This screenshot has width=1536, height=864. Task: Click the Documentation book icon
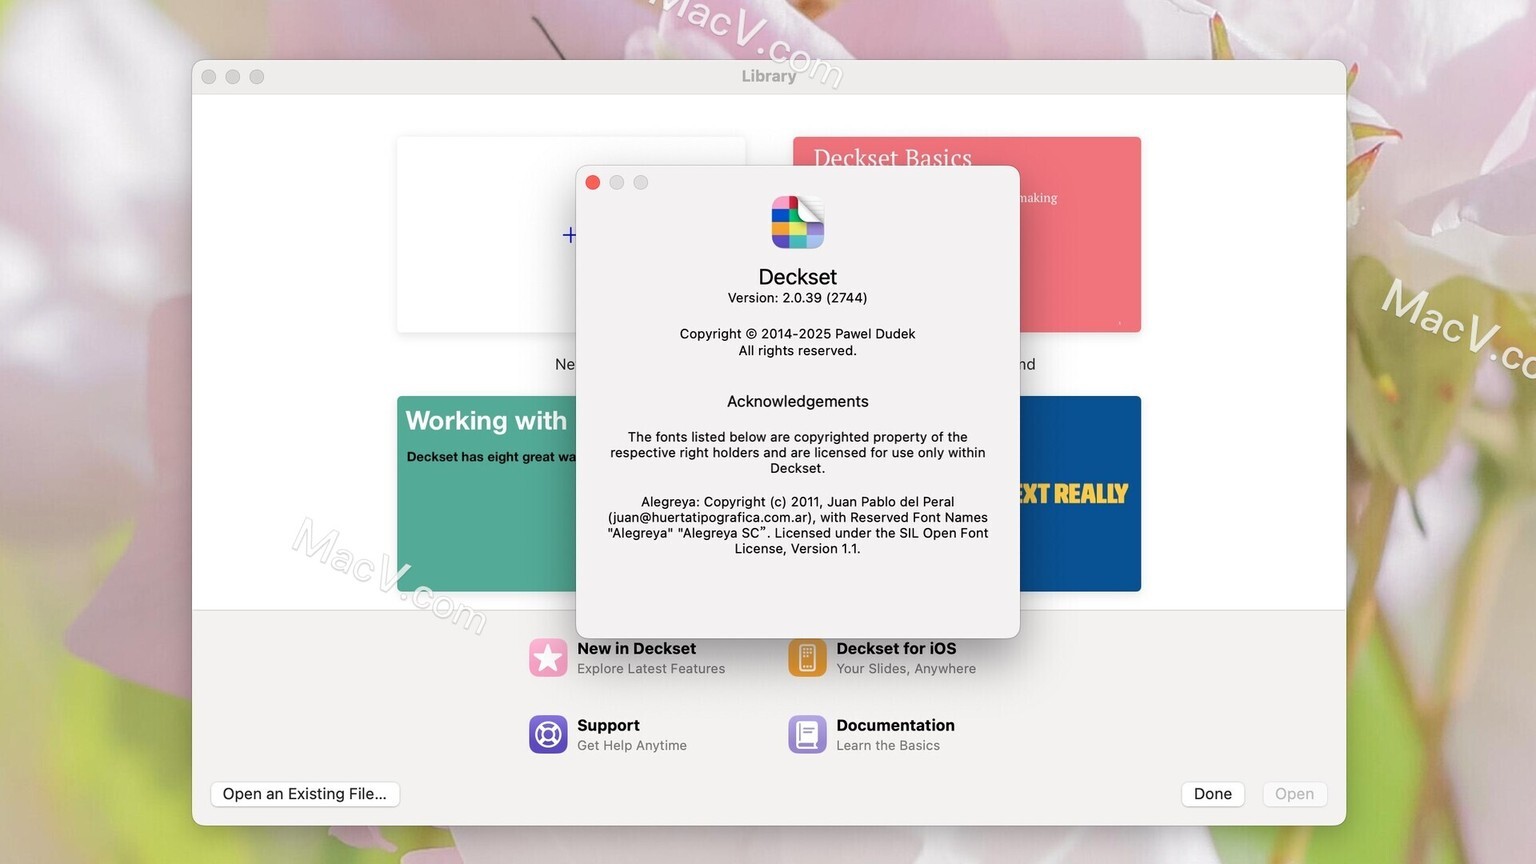point(807,735)
